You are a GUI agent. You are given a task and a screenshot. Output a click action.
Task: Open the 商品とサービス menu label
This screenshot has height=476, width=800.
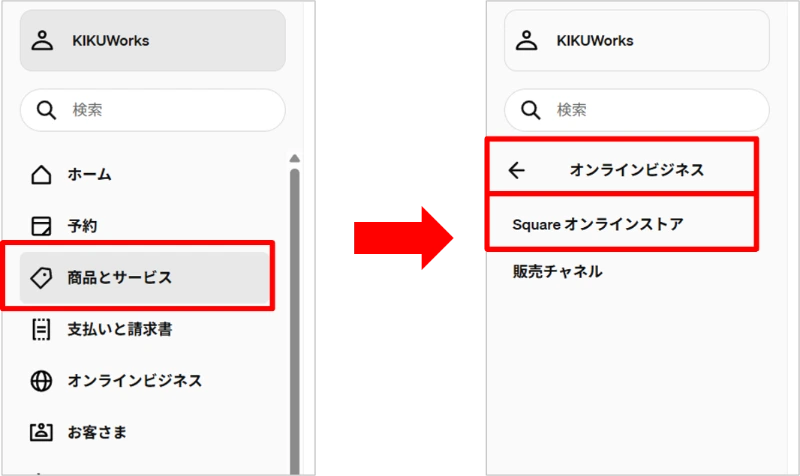click(x=119, y=278)
